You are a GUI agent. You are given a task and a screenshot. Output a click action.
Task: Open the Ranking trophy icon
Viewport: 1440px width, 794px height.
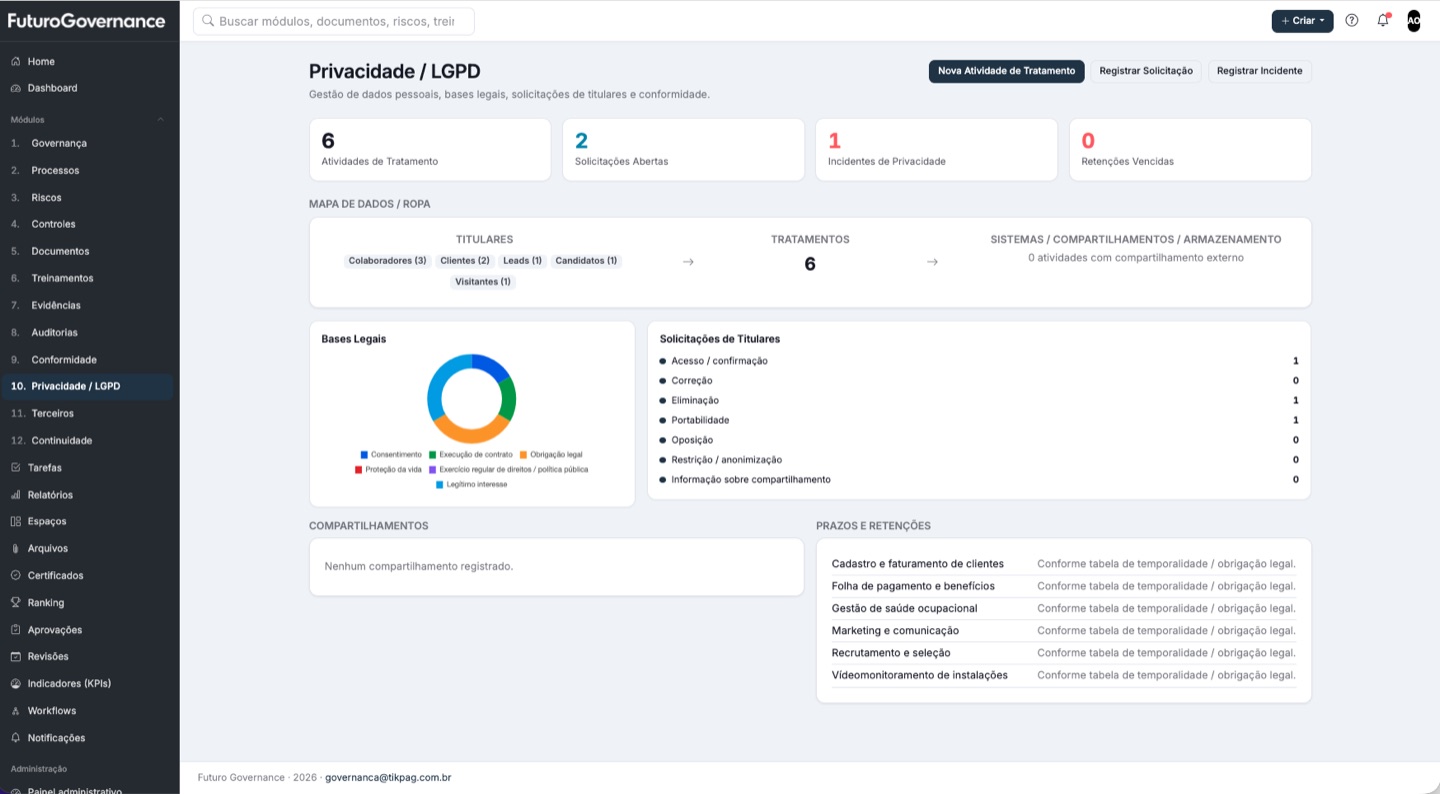pyautogui.click(x=16, y=603)
